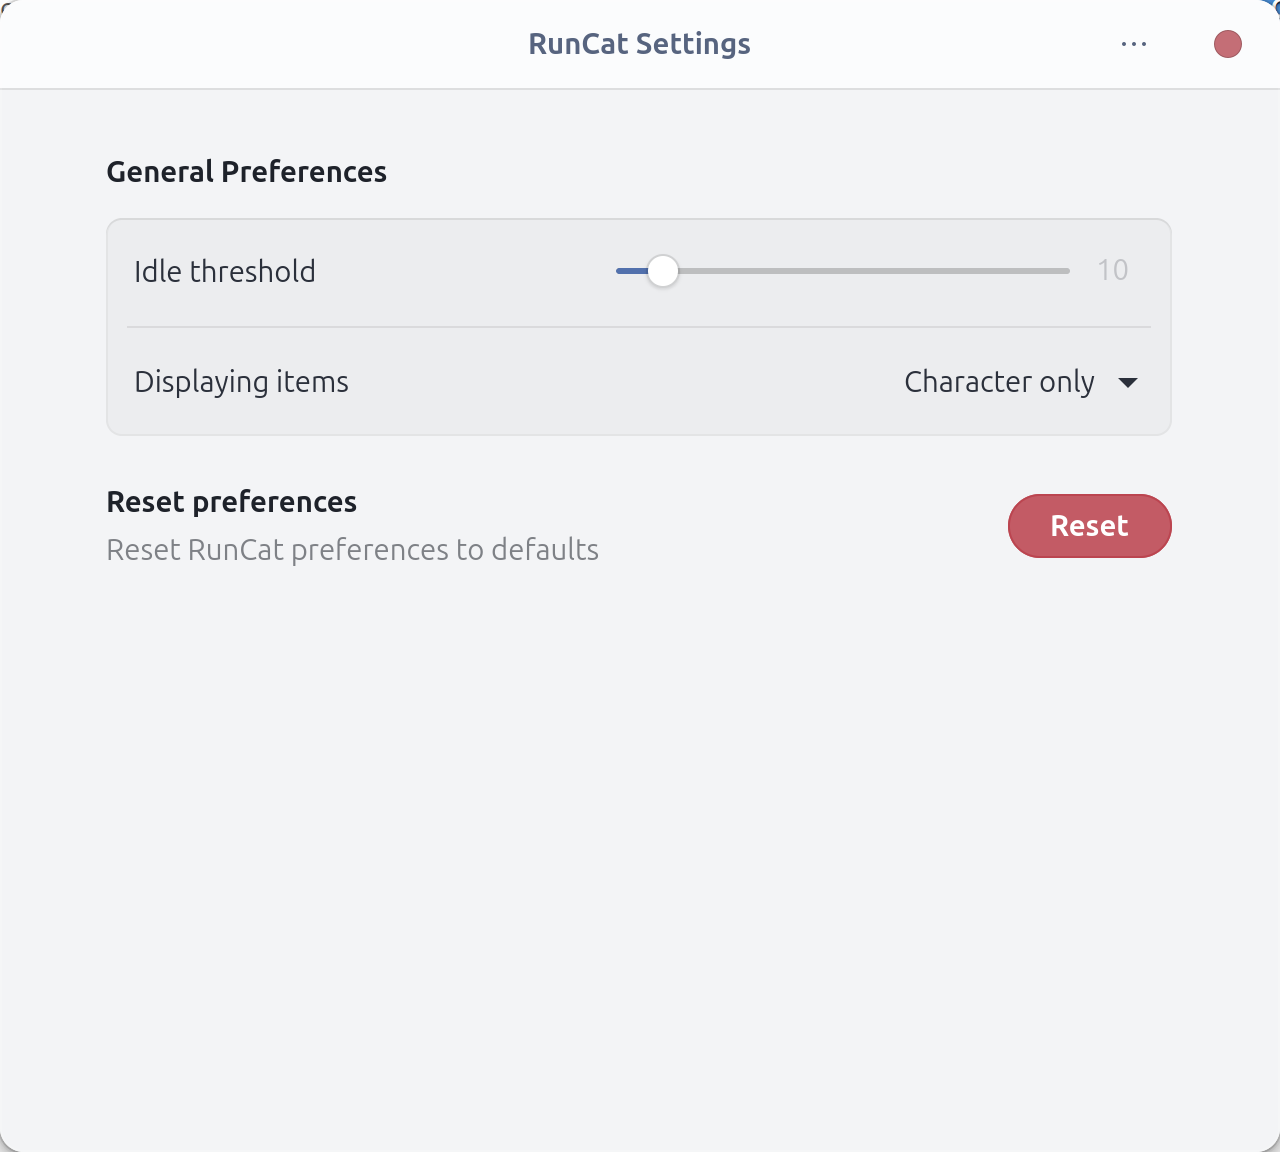Click "Reset RunCat preferences to defaults" description
The width and height of the screenshot is (1280, 1152).
click(x=352, y=550)
